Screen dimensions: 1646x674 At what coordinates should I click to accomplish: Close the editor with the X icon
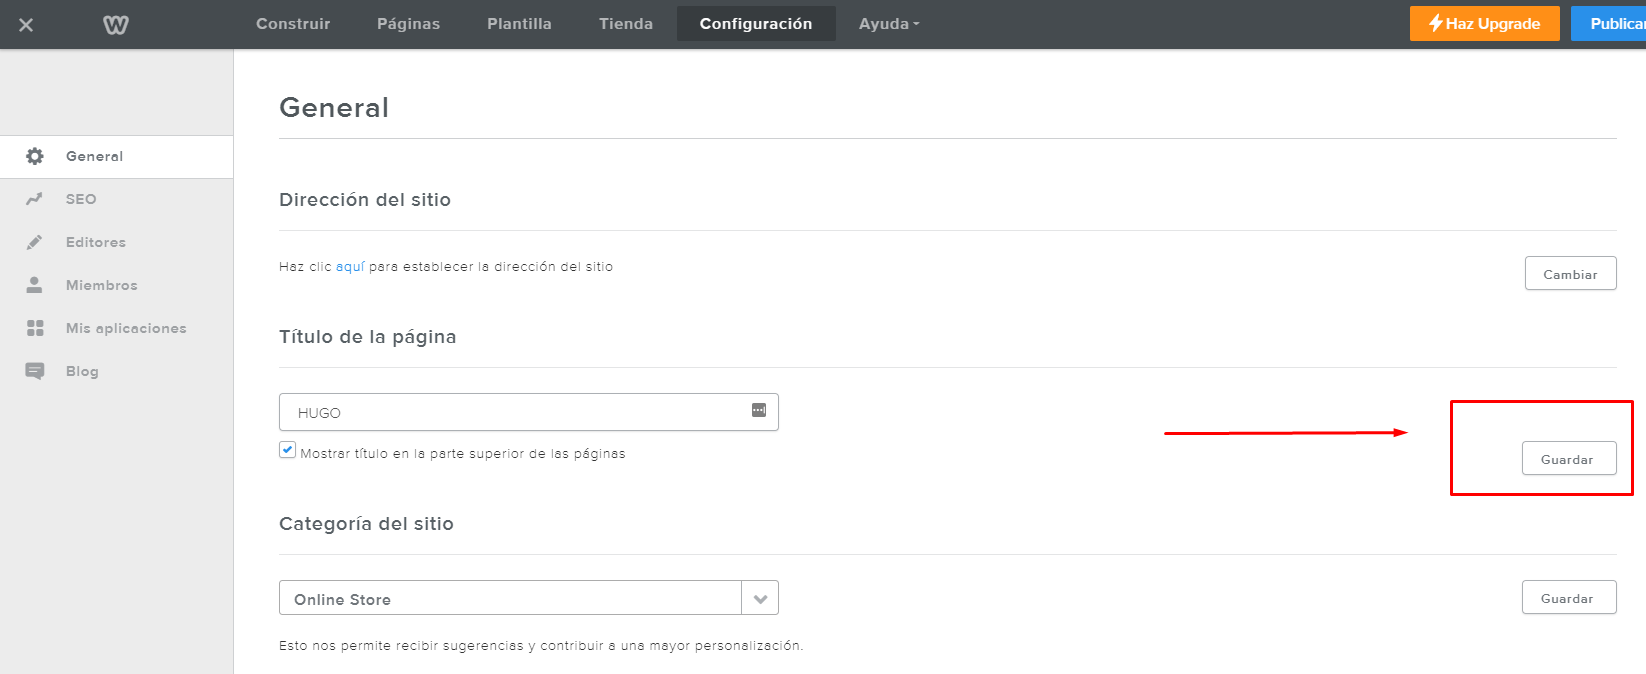tap(26, 24)
